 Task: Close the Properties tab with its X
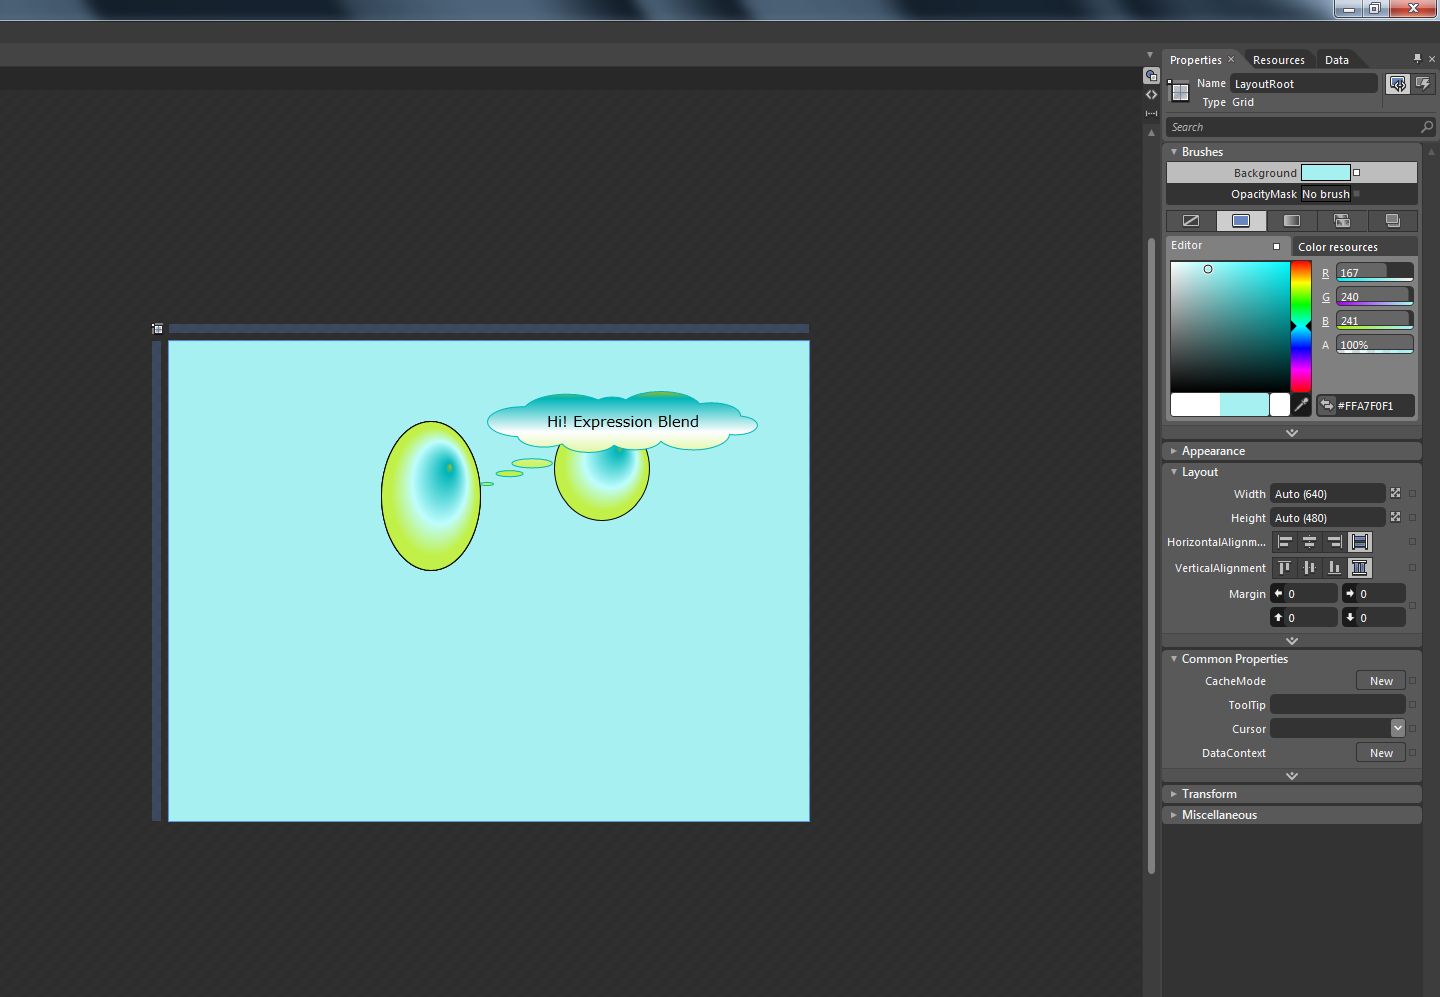[x=1231, y=59]
